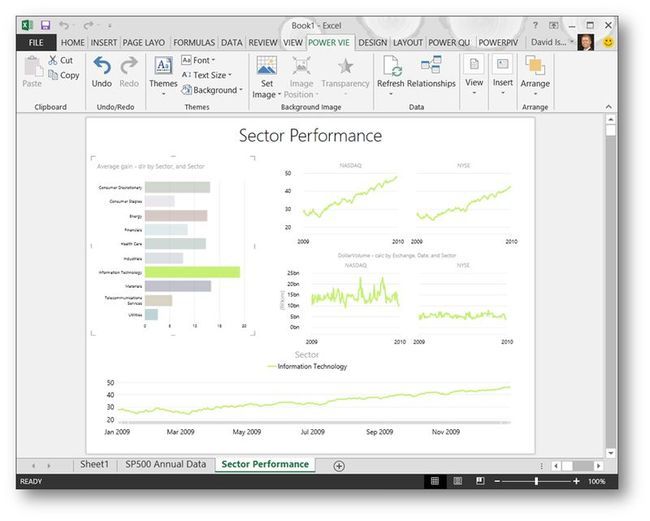
Task: Select the Energy bar in chart
Action: (176, 216)
